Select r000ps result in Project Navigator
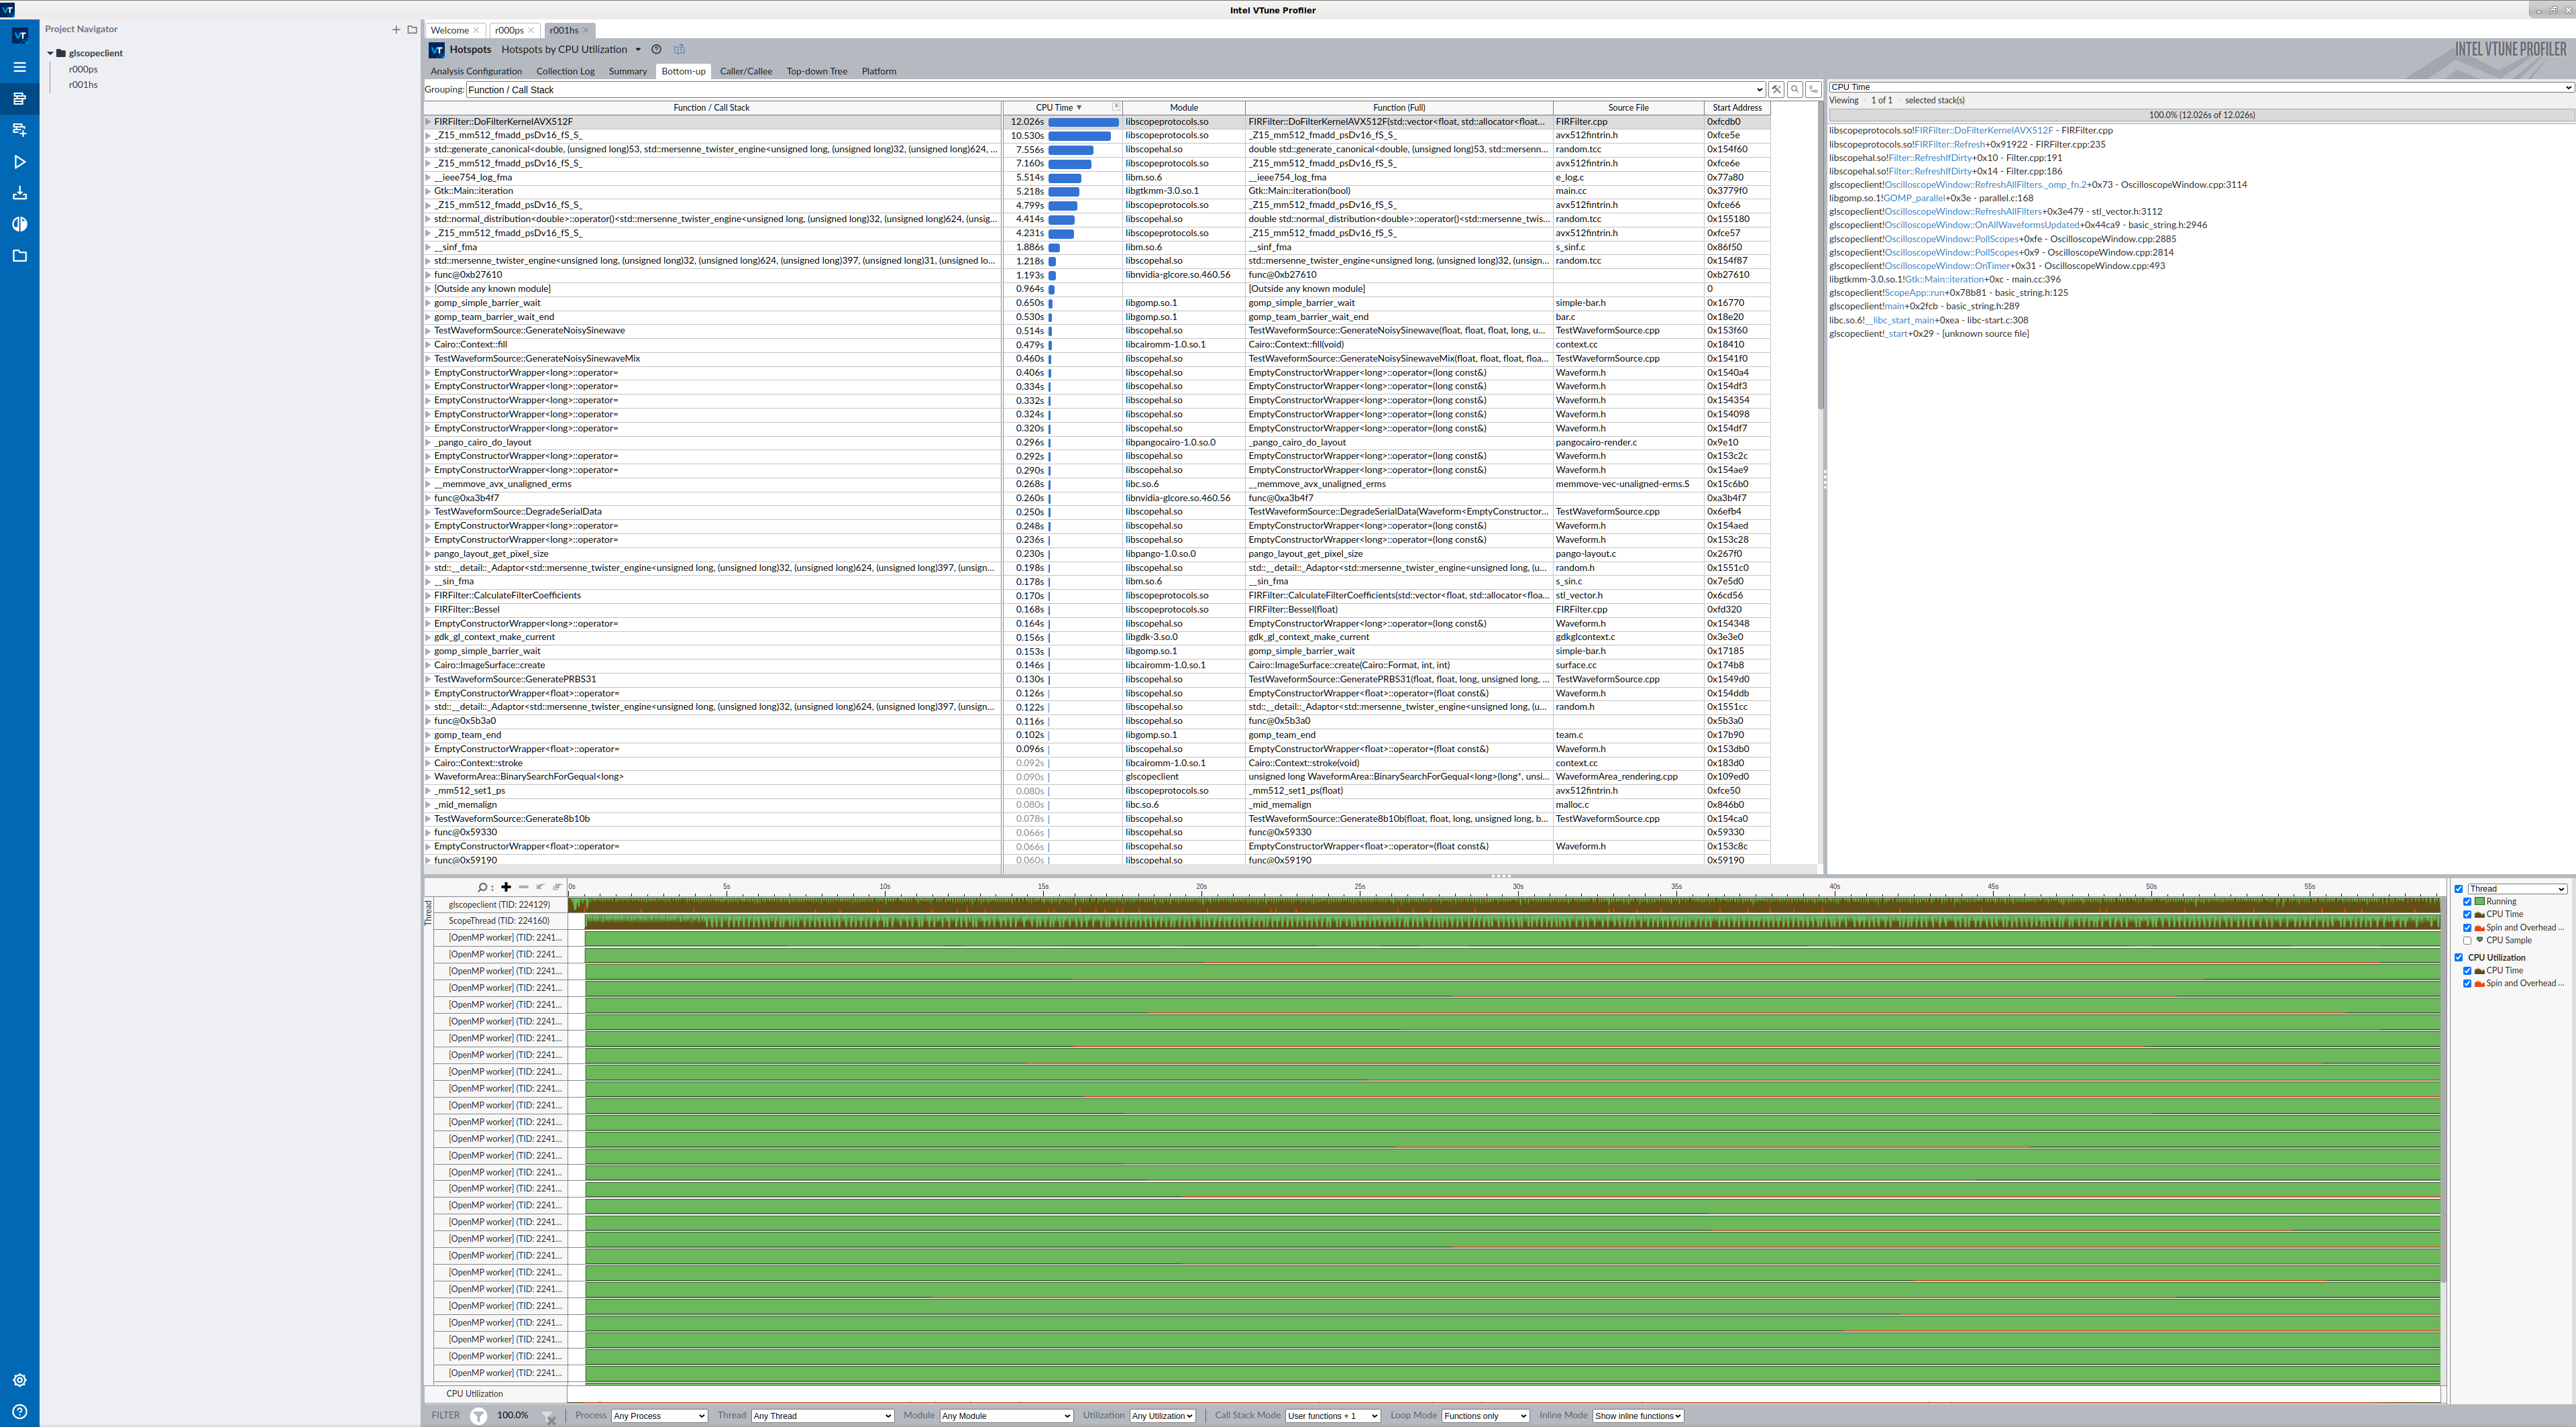2576x1427 pixels. click(83, 69)
